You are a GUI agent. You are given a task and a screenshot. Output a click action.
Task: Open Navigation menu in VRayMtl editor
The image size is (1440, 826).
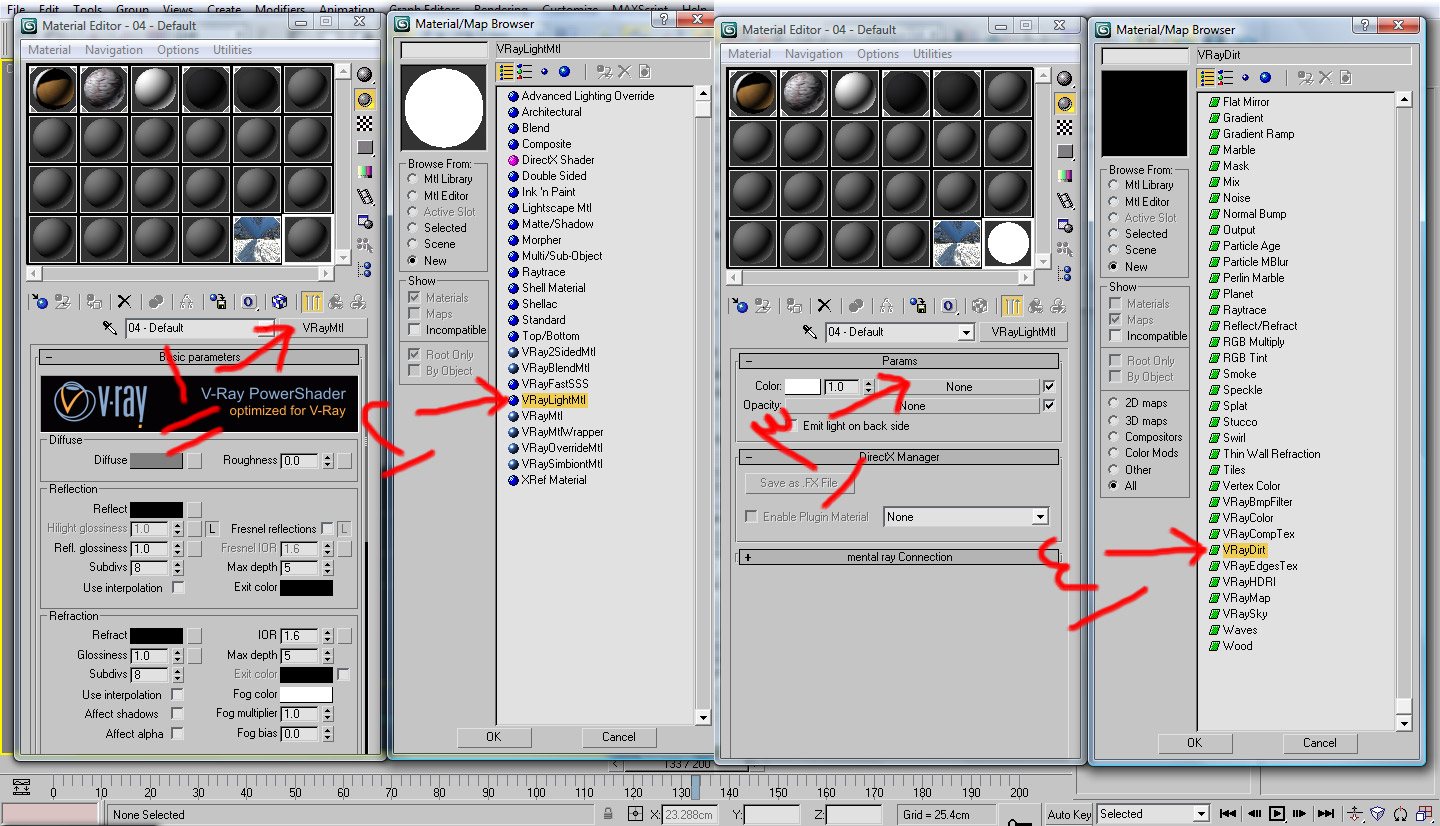[114, 50]
